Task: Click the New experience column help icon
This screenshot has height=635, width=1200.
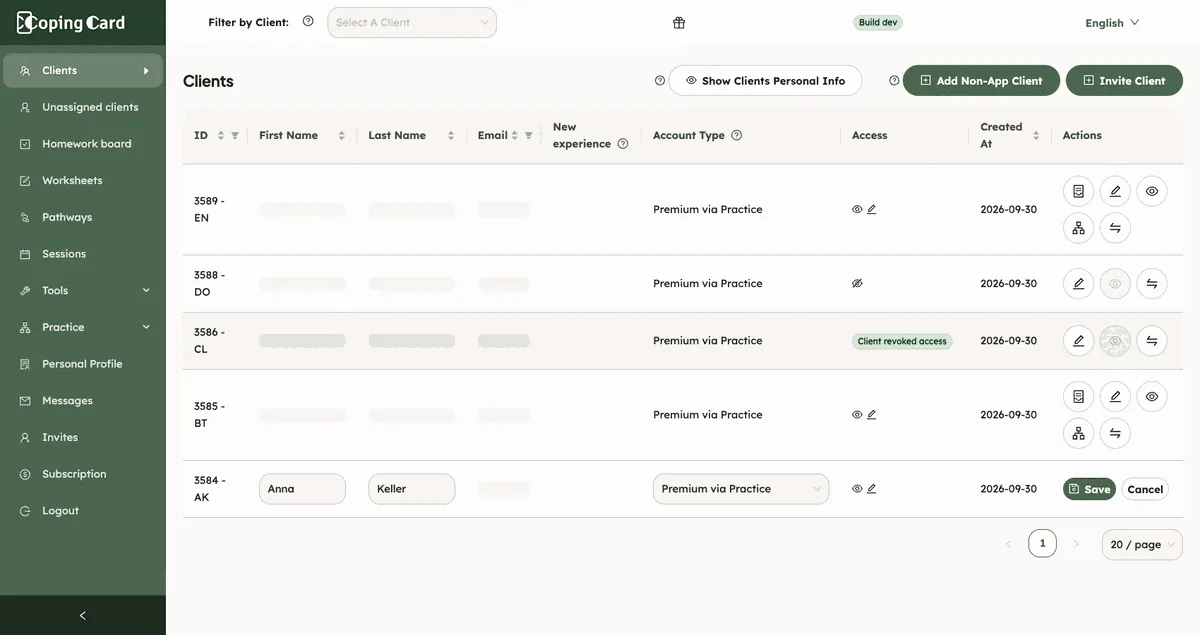Action: point(623,144)
